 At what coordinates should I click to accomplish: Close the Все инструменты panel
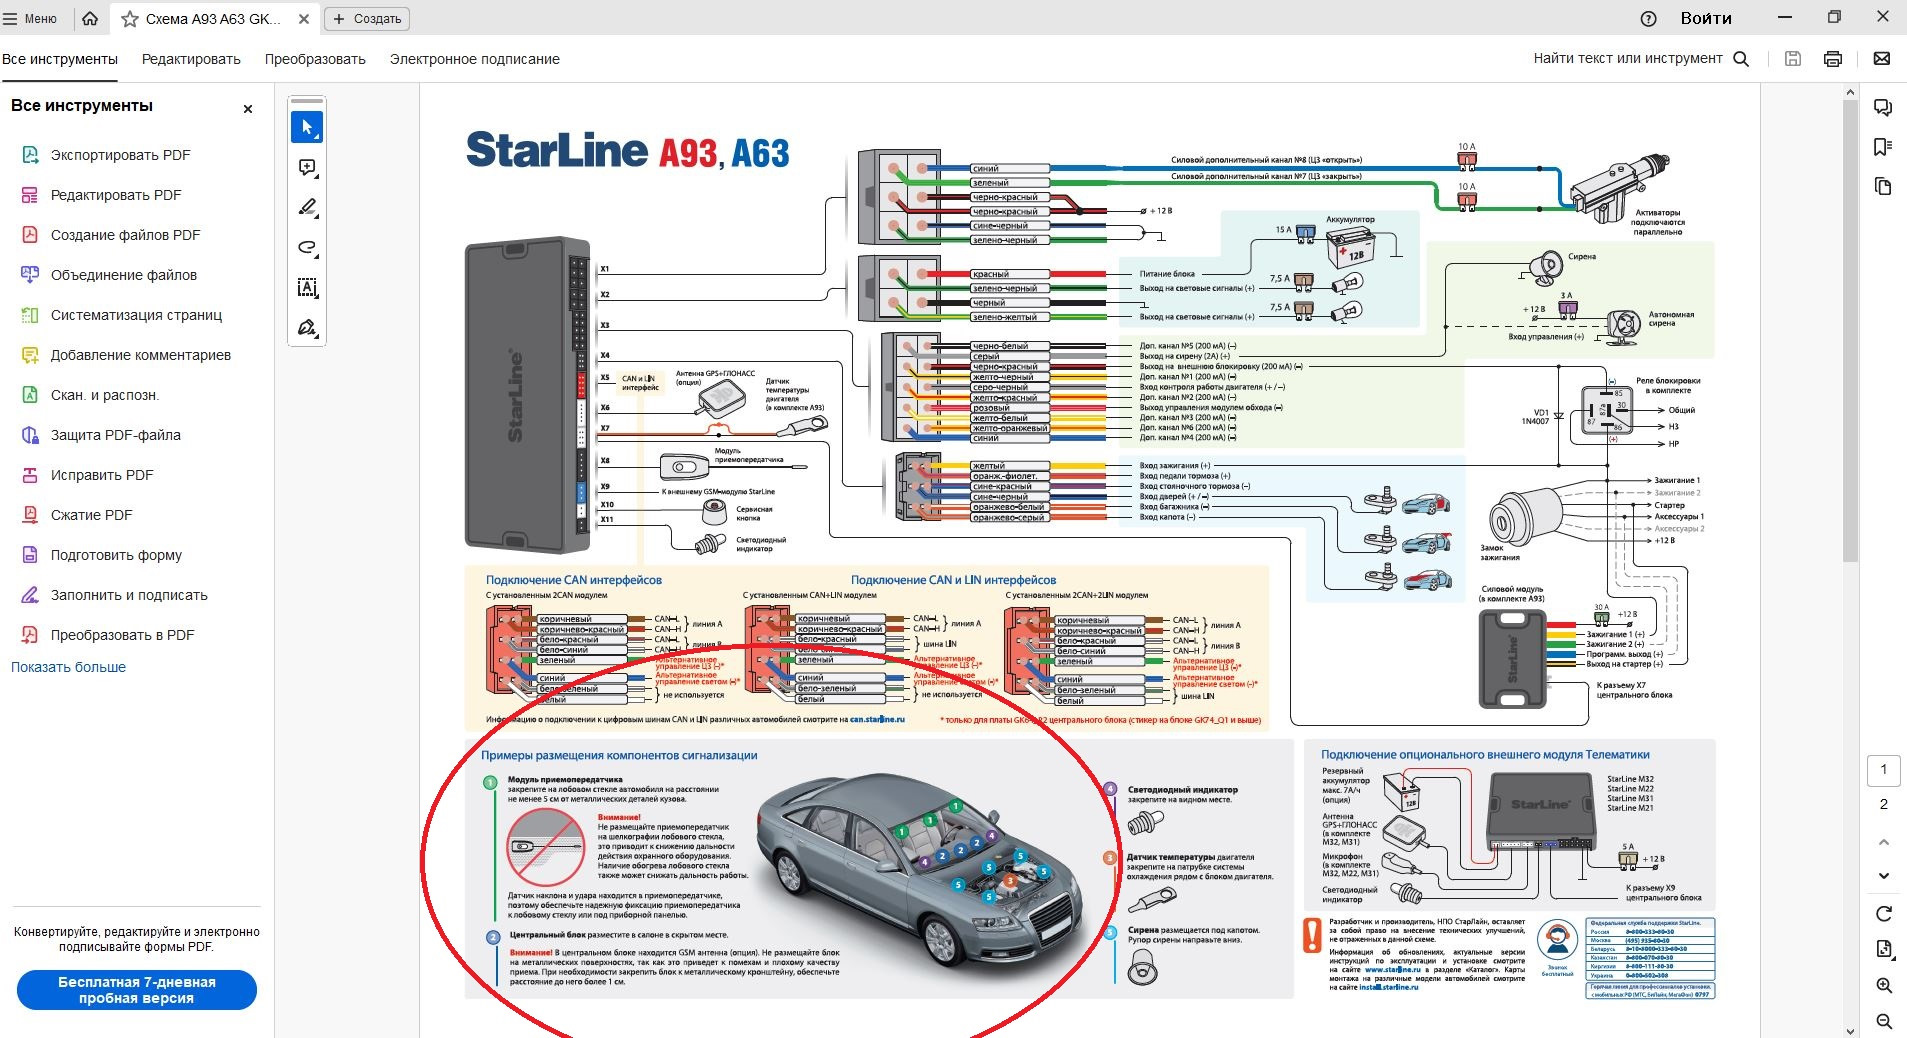(x=248, y=109)
